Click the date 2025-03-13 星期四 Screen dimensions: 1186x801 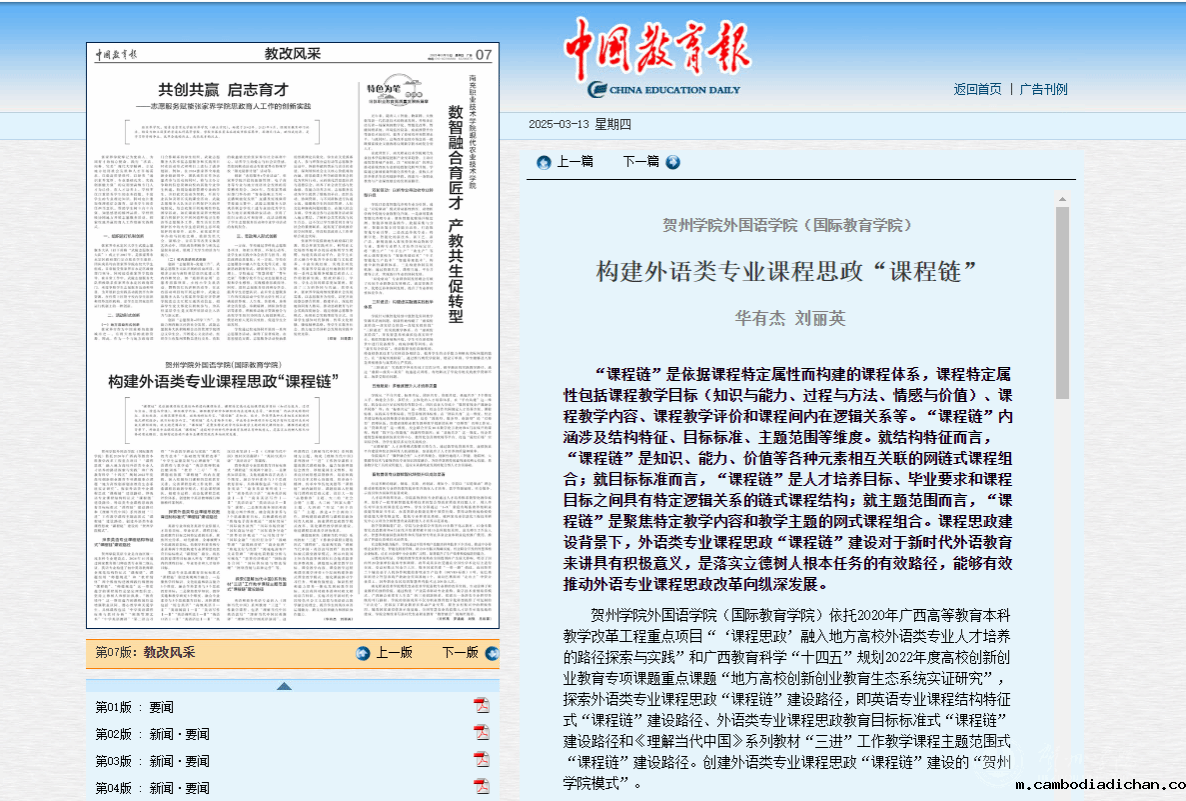click(x=580, y=124)
